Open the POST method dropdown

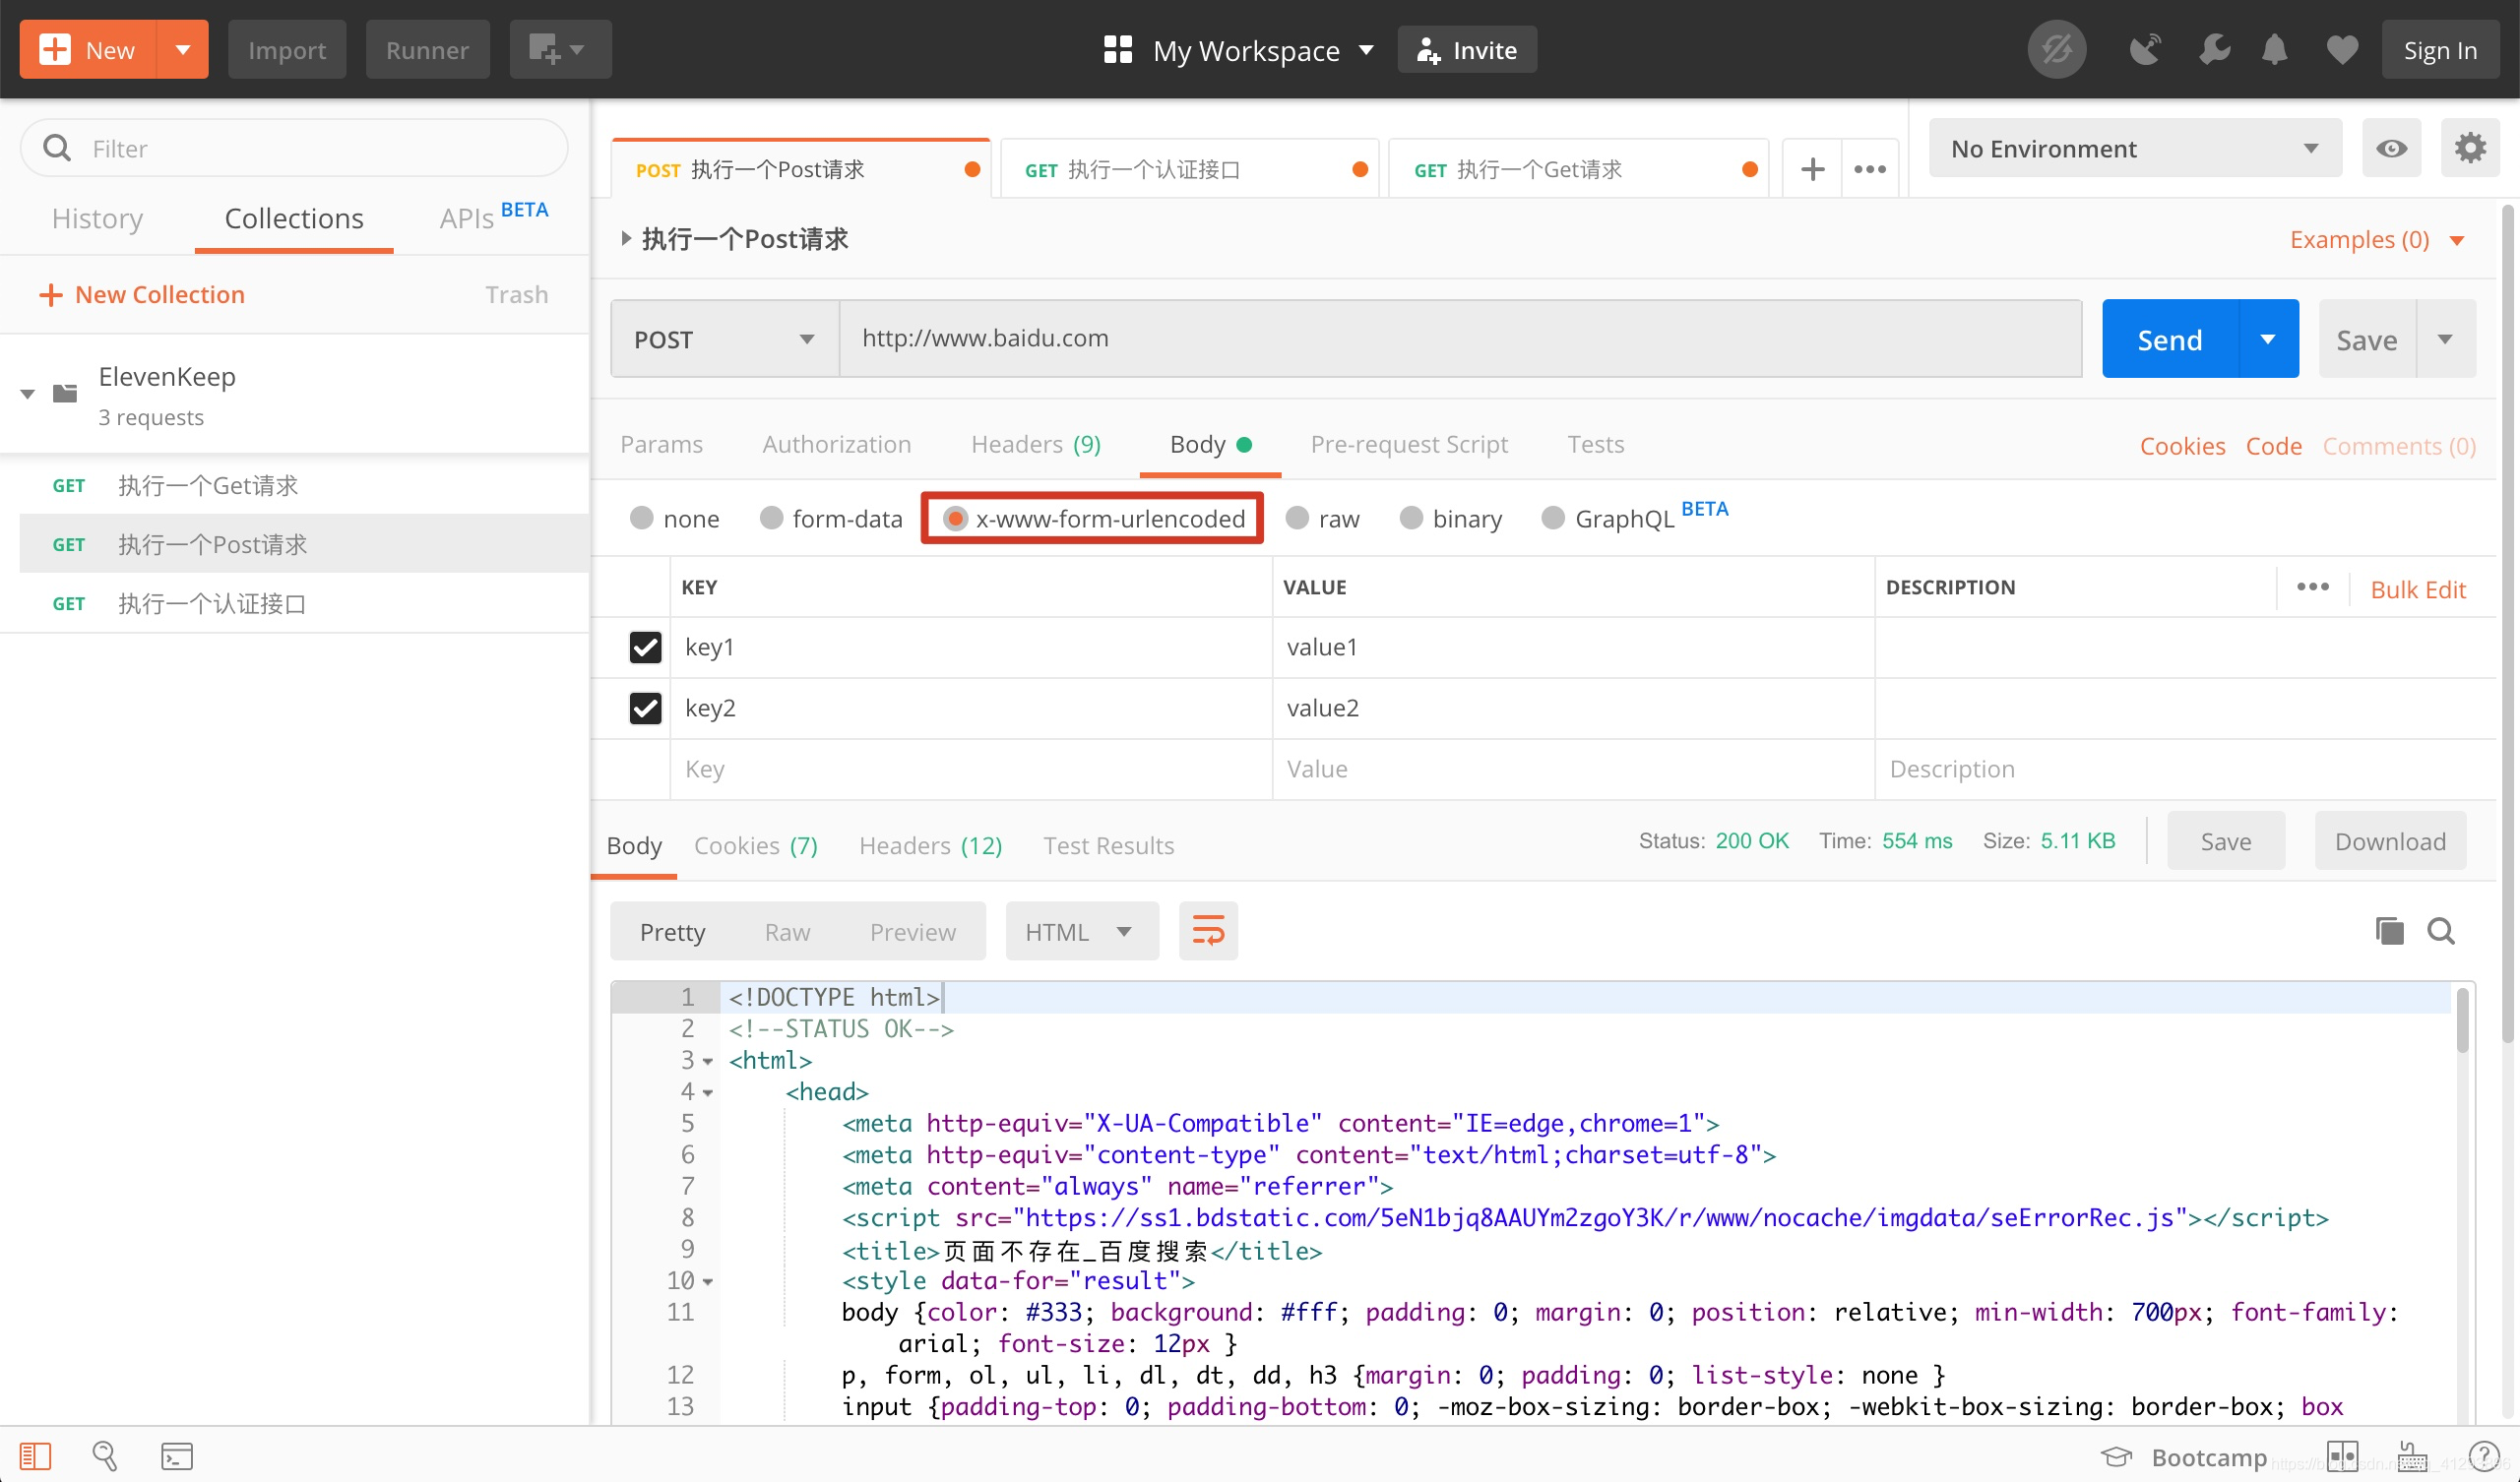725,339
